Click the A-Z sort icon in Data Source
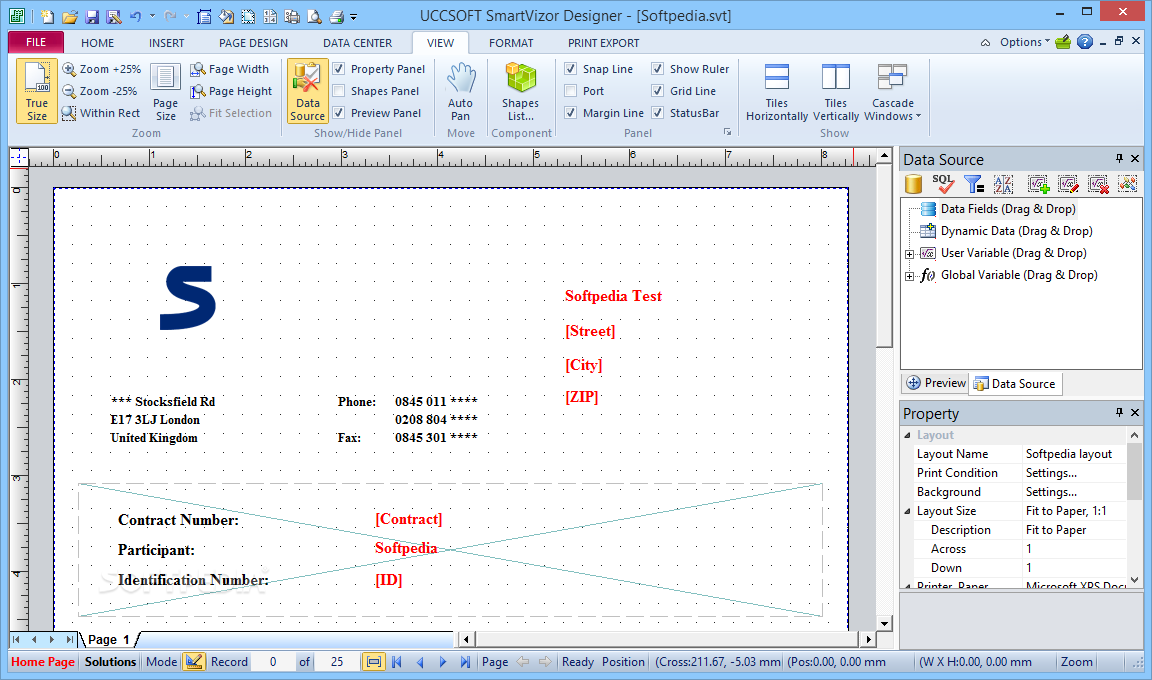Viewport: 1152px width, 680px height. pos(1003,184)
